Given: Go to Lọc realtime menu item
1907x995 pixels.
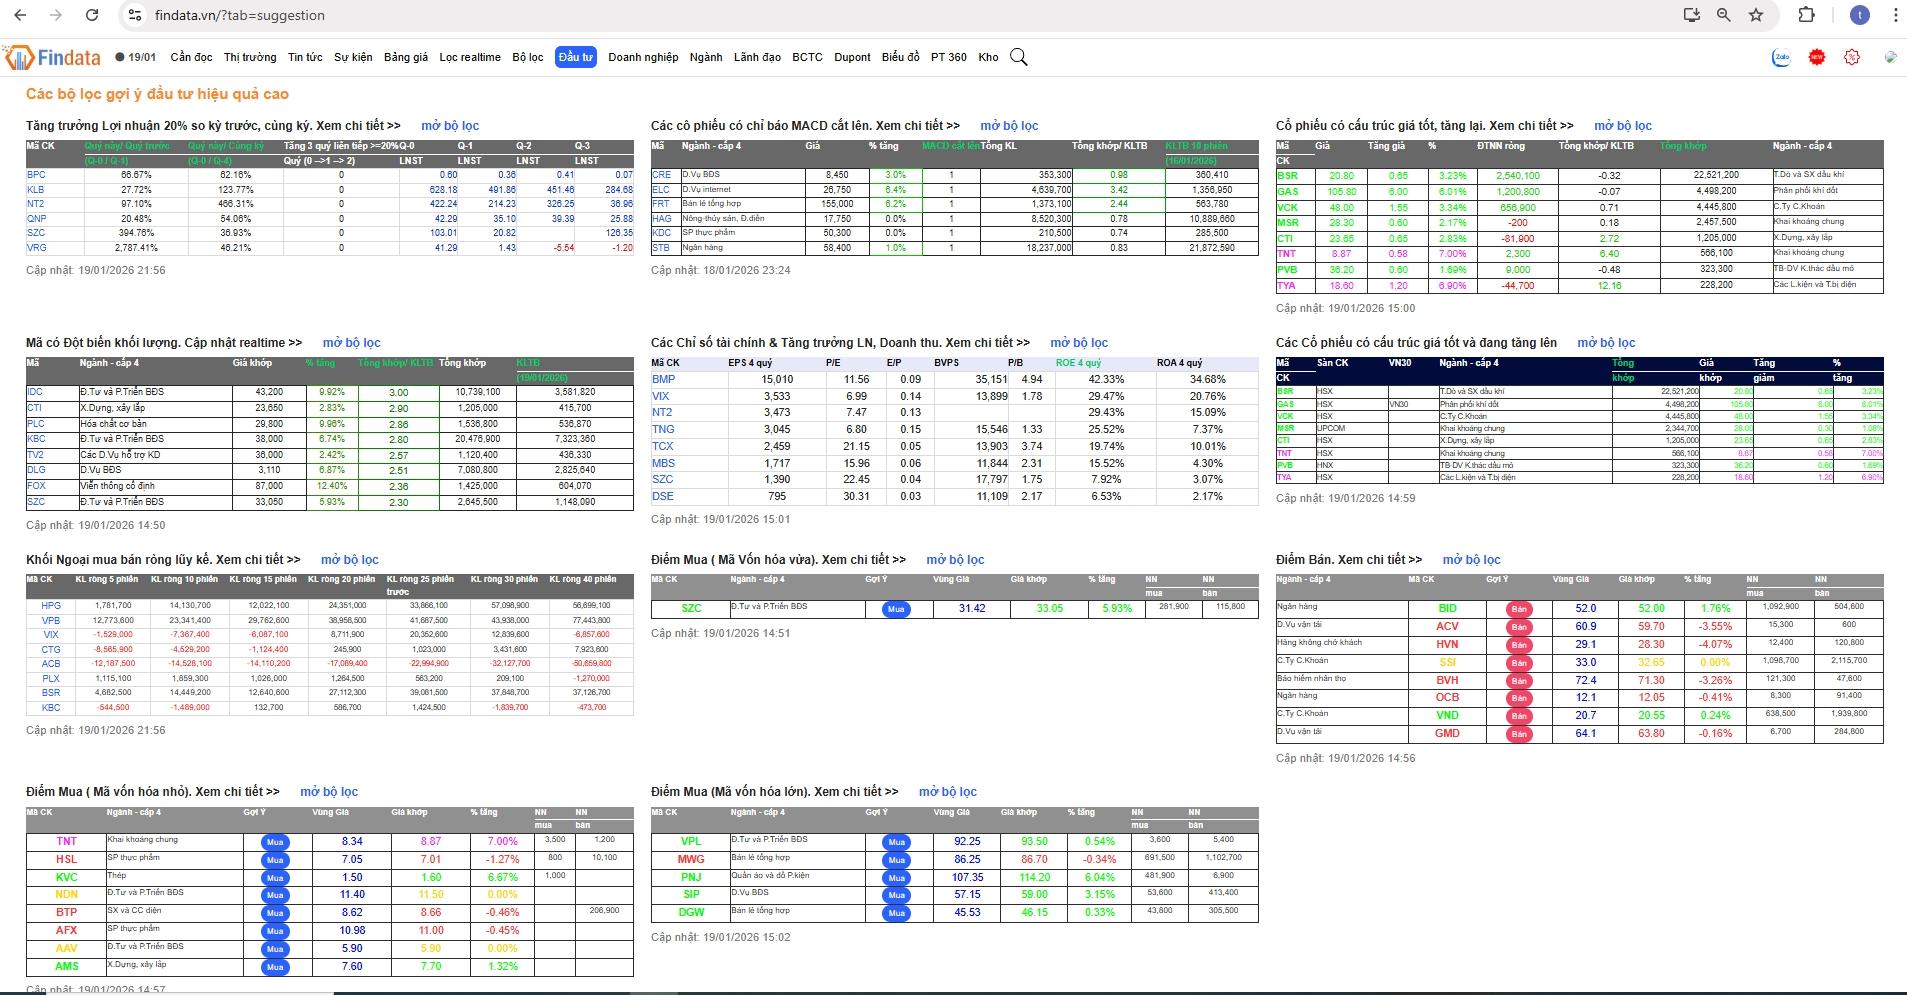Looking at the screenshot, I should (469, 57).
